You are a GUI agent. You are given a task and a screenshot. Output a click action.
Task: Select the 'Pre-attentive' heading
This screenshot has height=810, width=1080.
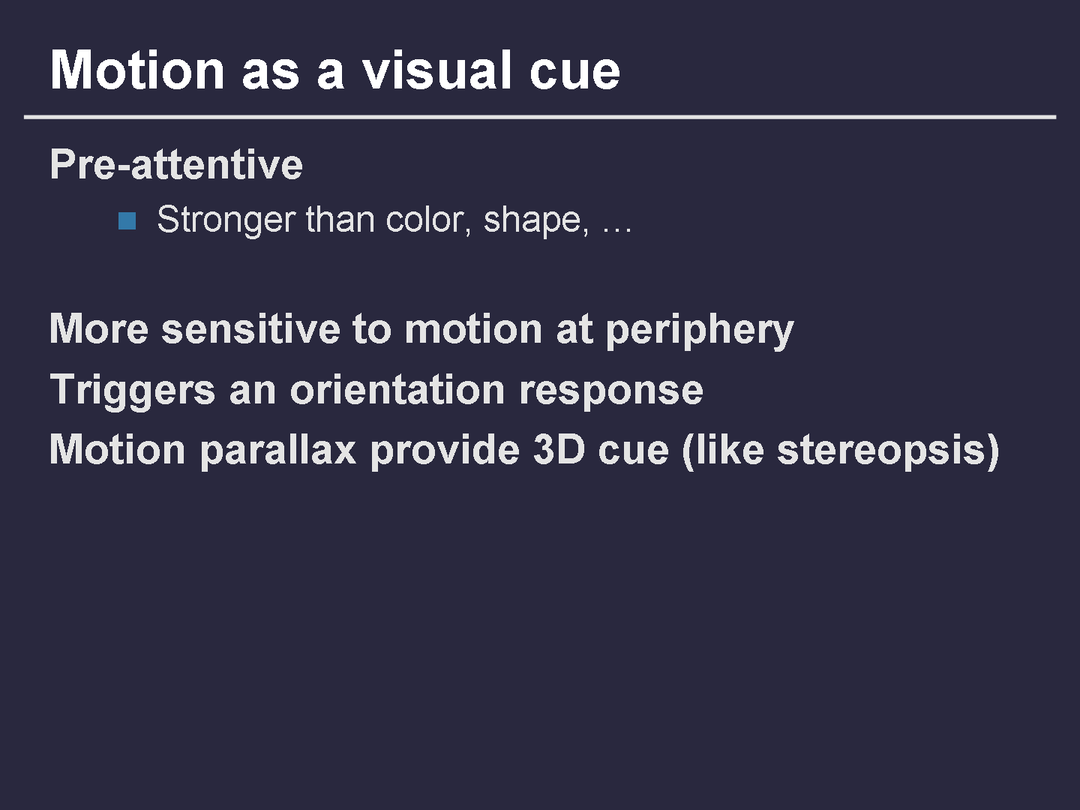pyautogui.click(x=176, y=165)
